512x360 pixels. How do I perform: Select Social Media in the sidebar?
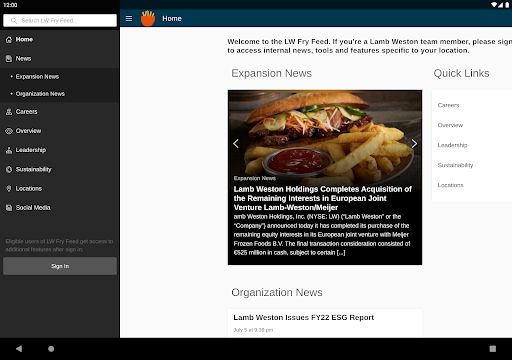point(60,208)
